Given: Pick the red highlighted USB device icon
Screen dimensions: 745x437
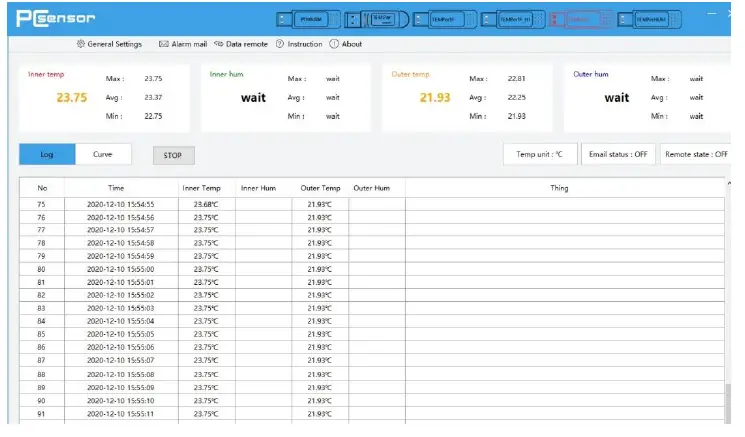Looking at the screenshot, I should [581, 19].
